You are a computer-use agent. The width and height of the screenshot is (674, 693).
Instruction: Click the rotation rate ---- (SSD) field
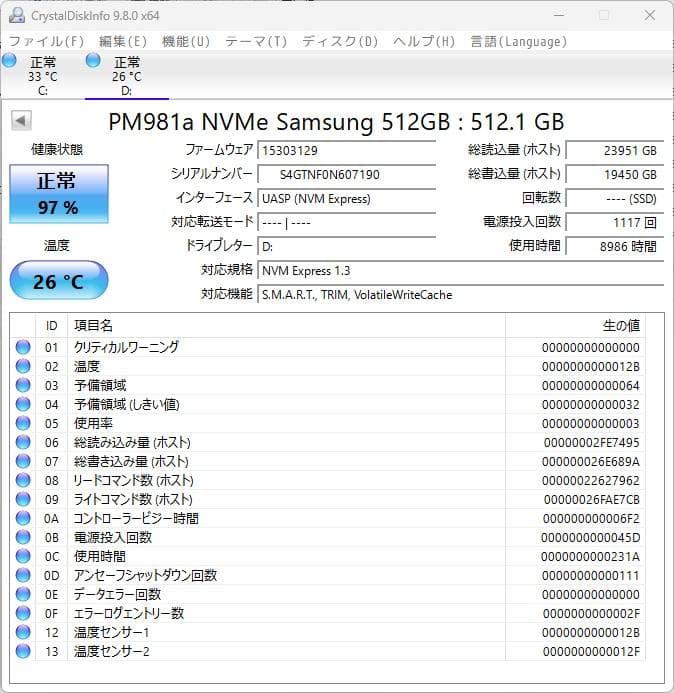click(615, 198)
